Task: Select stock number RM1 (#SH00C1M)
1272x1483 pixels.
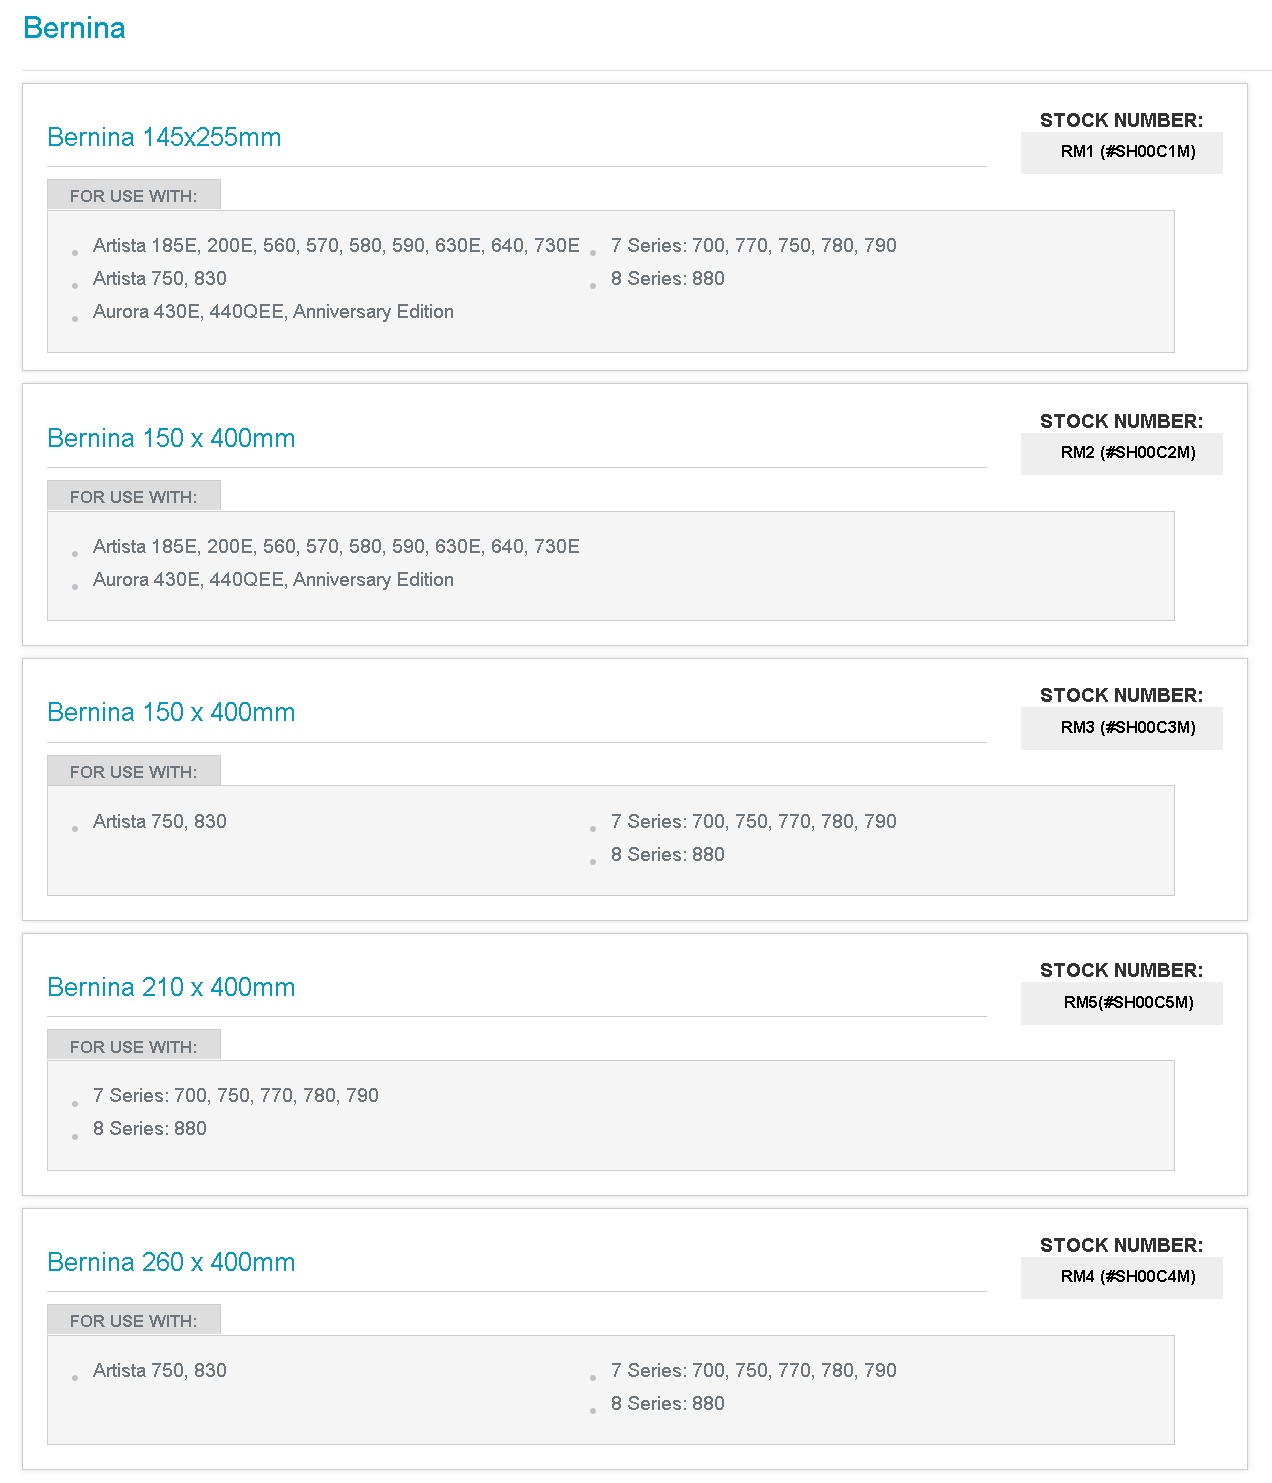Action: tap(1127, 152)
